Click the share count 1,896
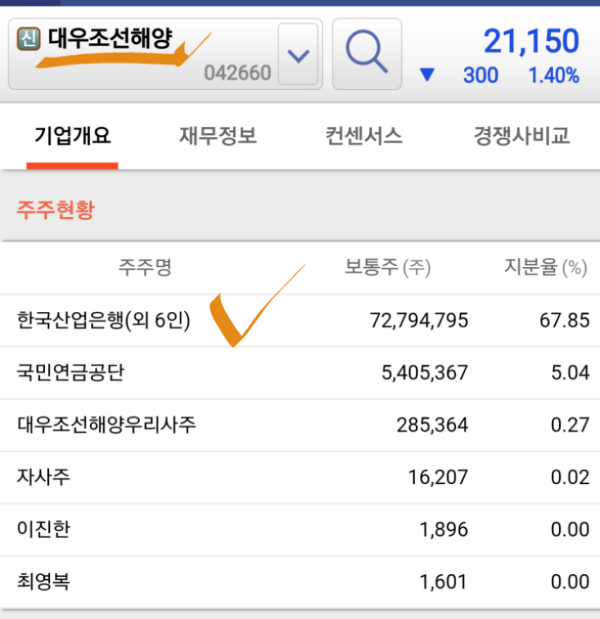 [443, 529]
